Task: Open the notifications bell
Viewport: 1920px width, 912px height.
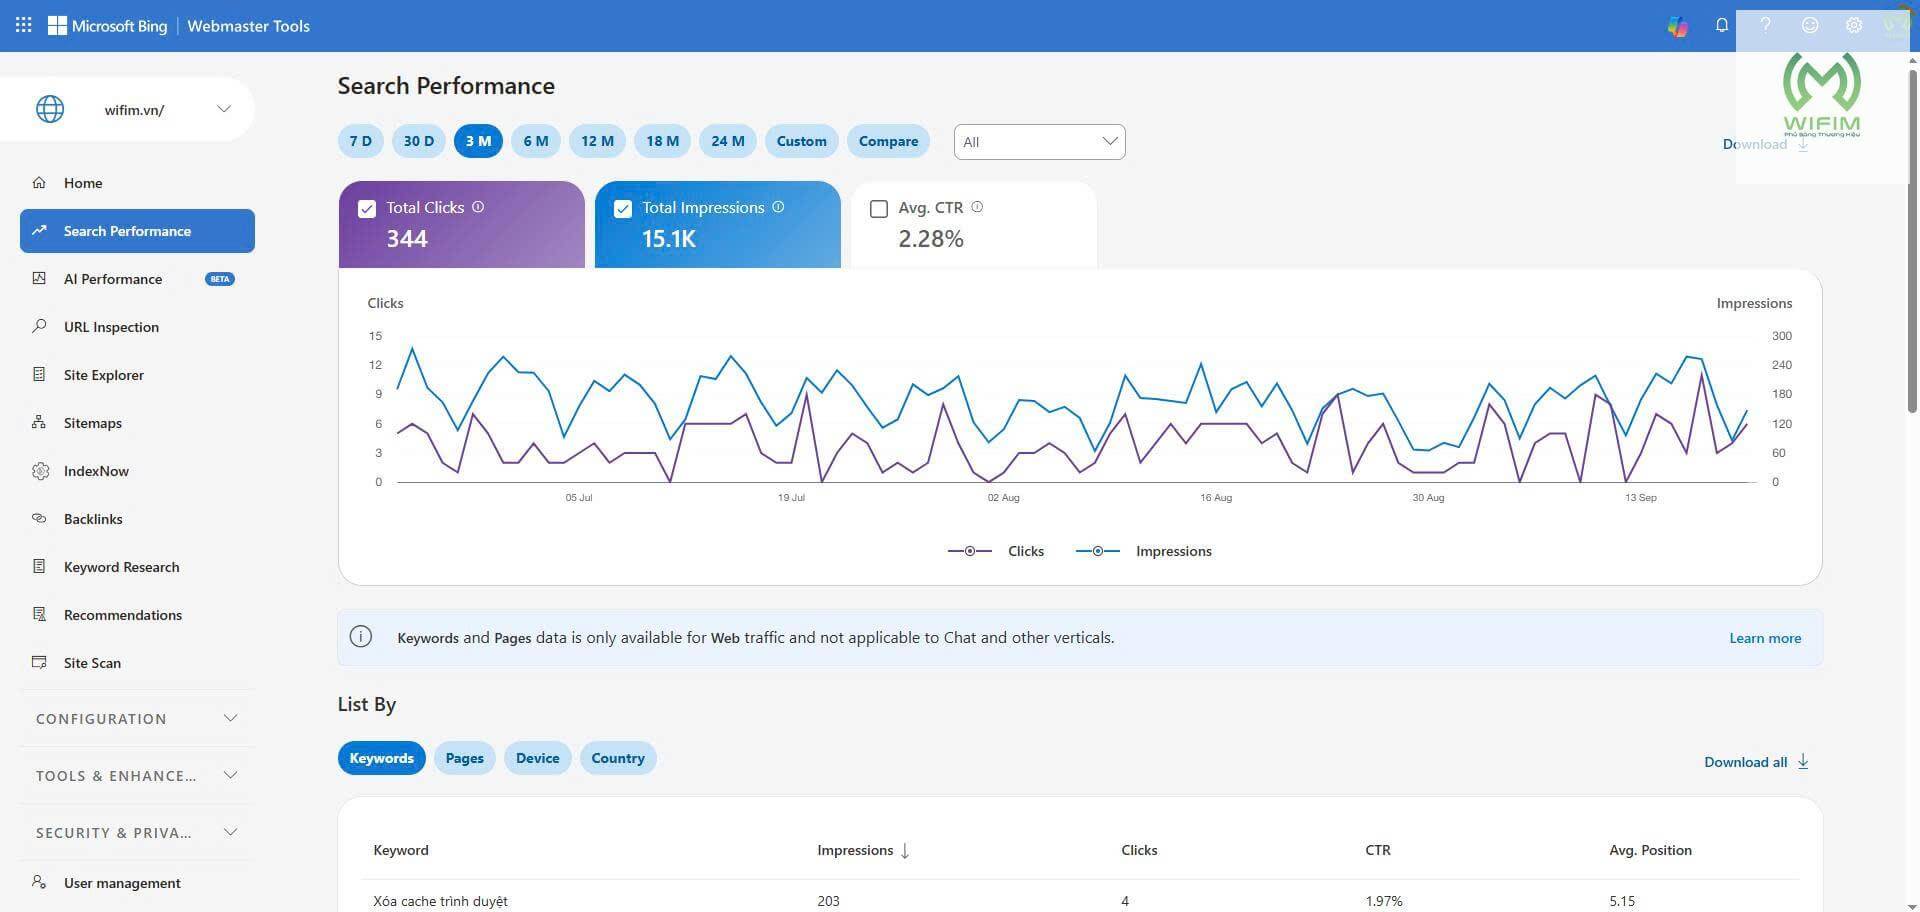Action: coord(1722,26)
